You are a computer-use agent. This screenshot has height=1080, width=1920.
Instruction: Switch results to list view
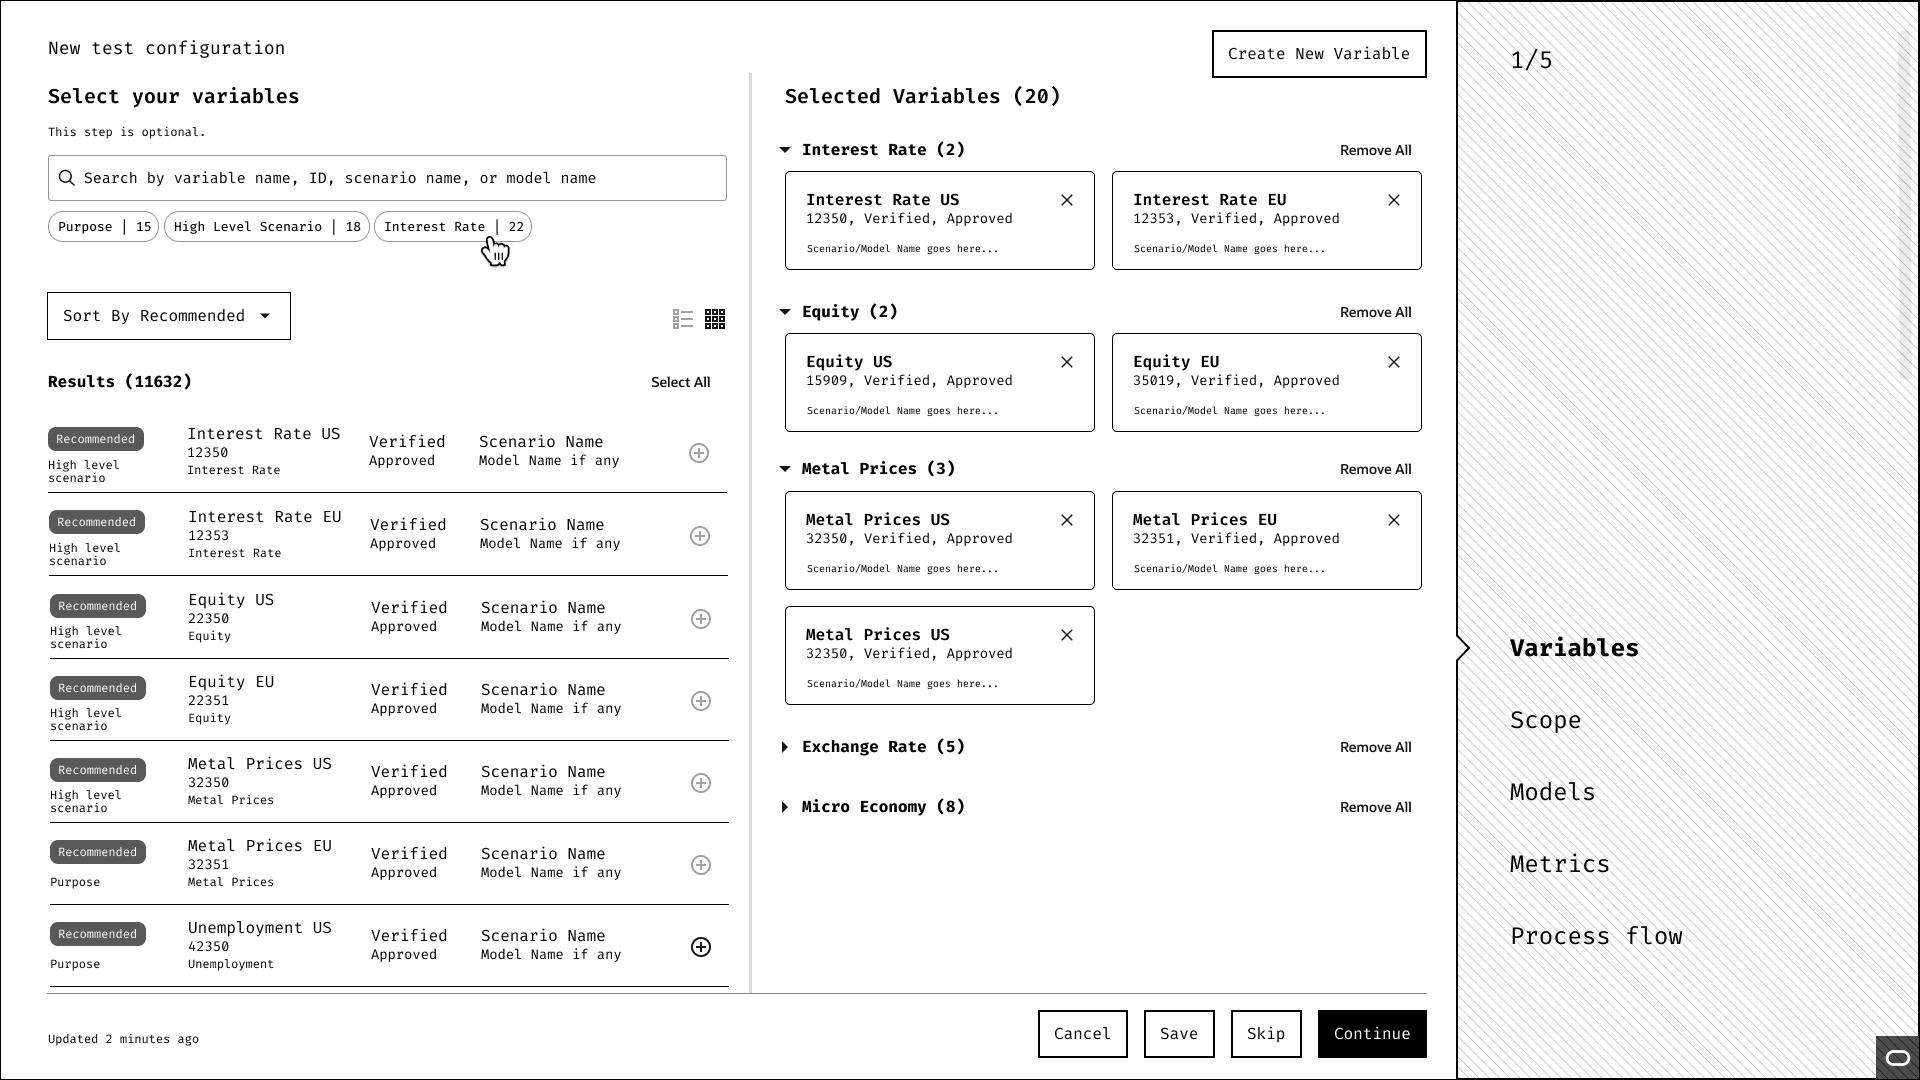click(683, 319)
